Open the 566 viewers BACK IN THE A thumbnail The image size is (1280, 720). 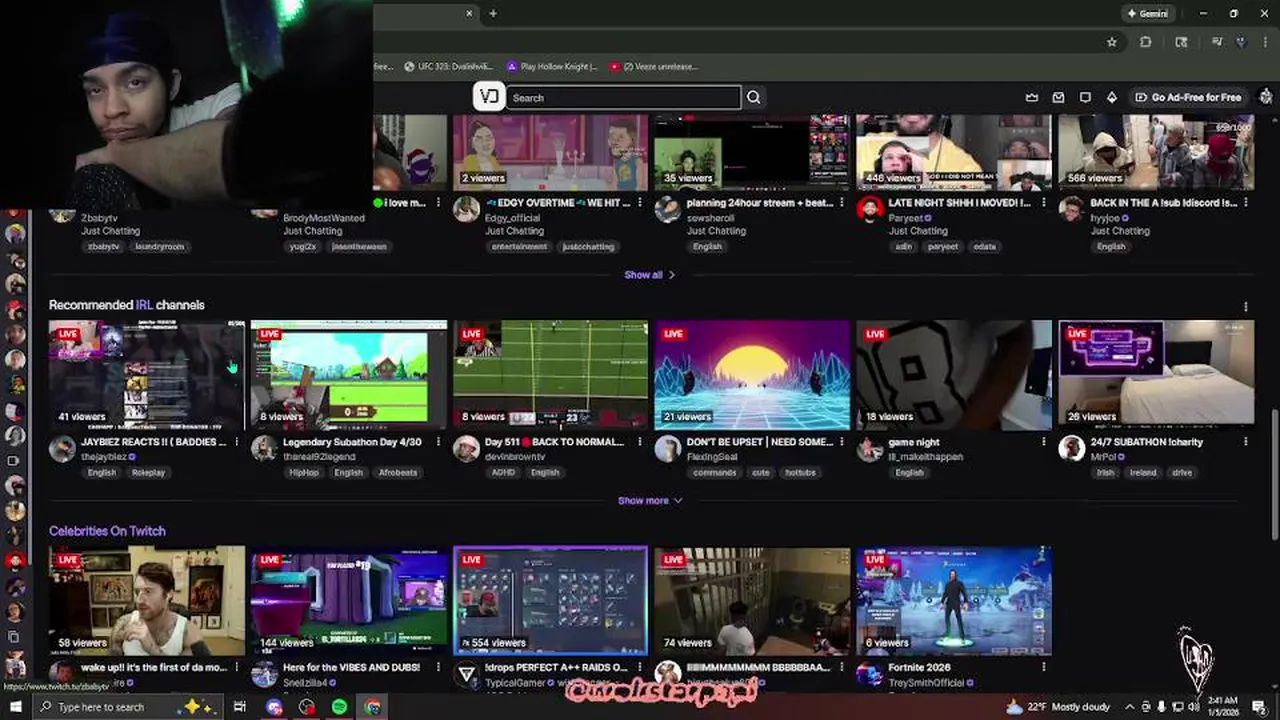point(1157,152)
